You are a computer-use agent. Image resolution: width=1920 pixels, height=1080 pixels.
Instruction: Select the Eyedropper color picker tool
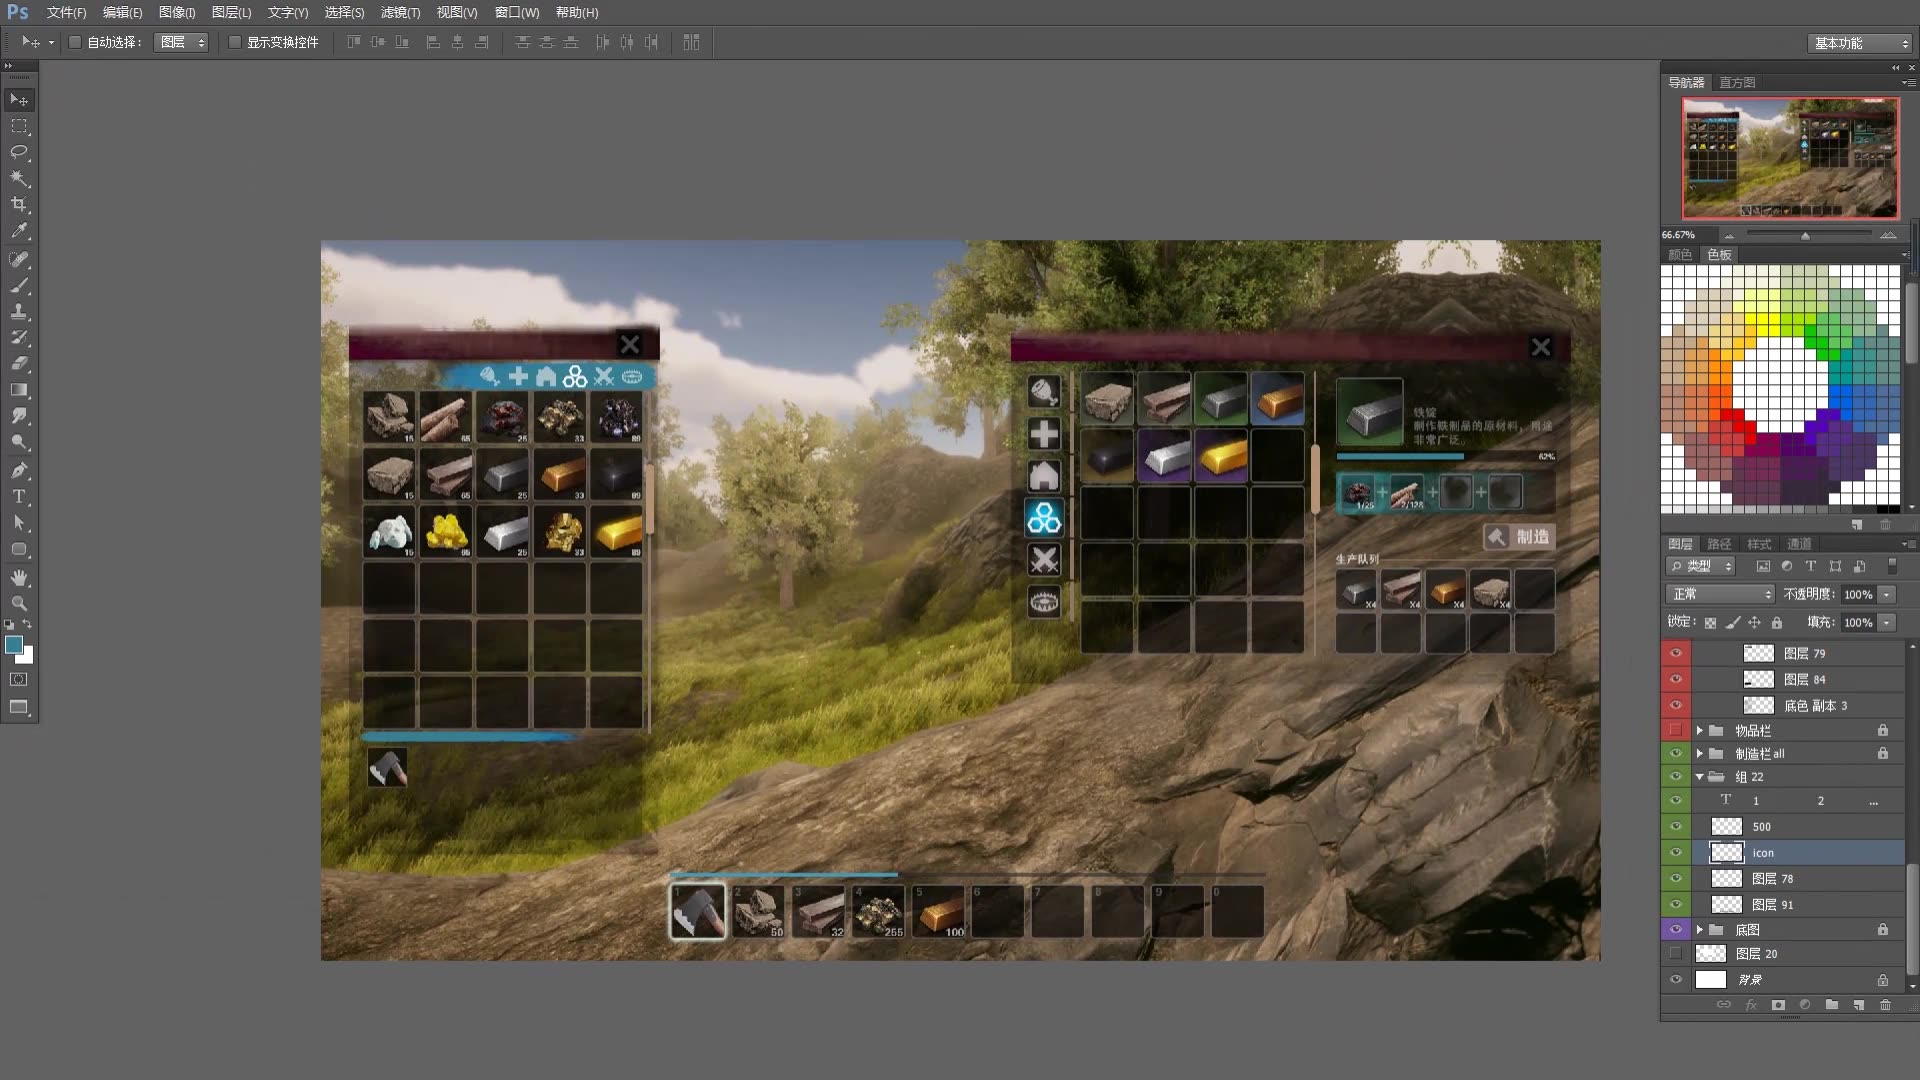click(x=18, y=231)
